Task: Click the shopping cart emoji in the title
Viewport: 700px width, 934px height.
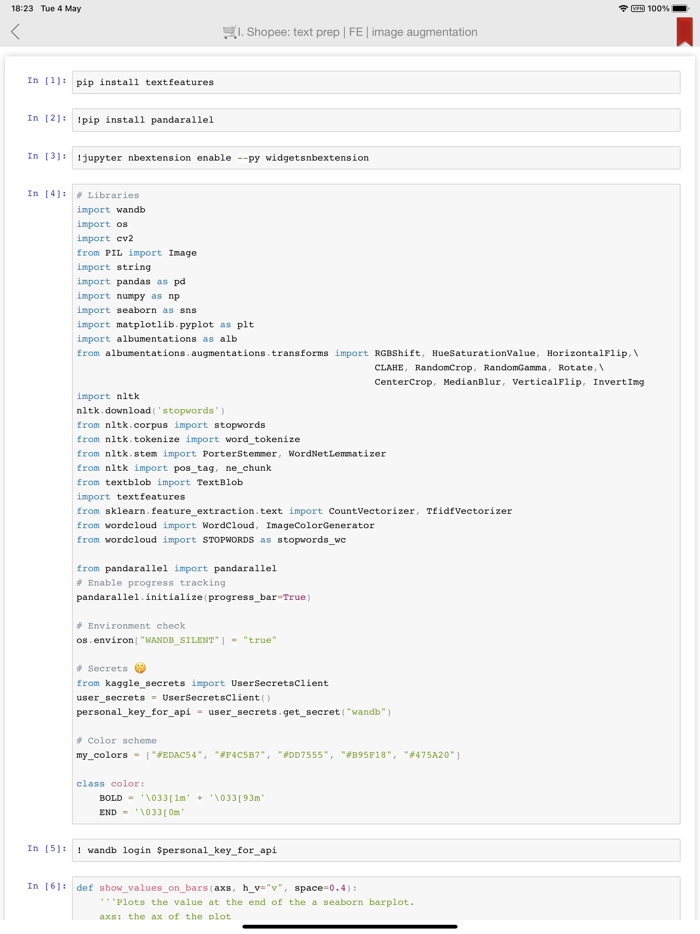Action: pos(230,31)
